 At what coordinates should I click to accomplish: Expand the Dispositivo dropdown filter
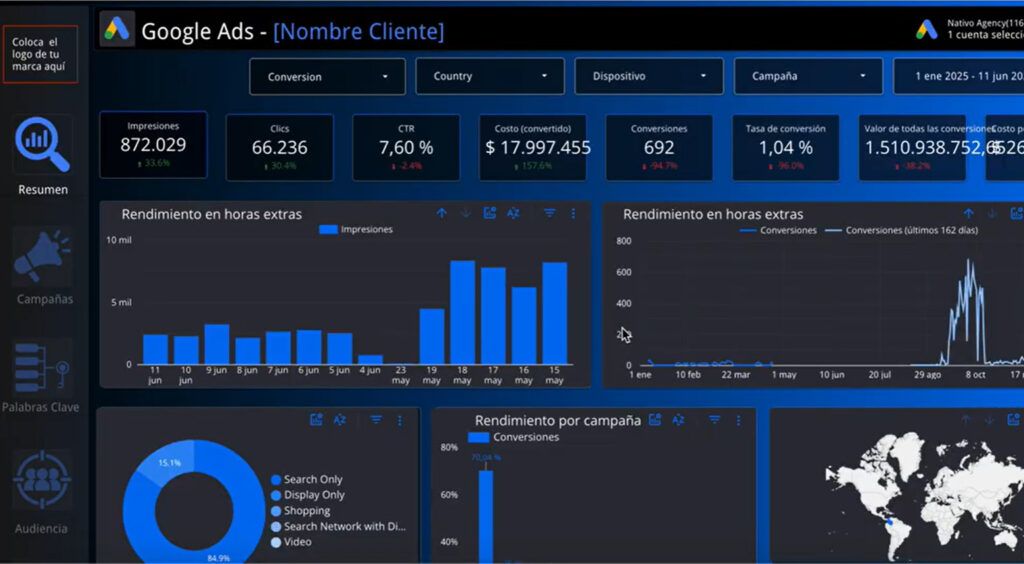pyautogui.click(x=649, y=76)
